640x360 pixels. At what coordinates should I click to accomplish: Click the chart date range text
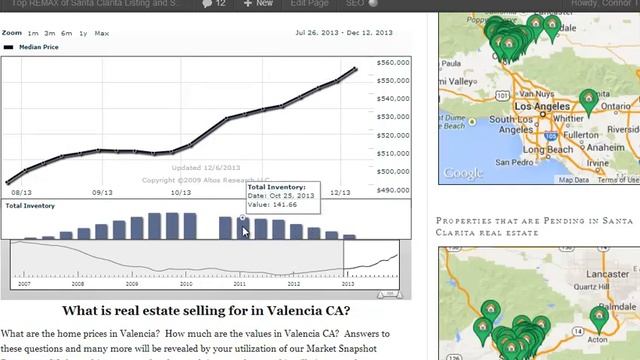pos(344,33)
